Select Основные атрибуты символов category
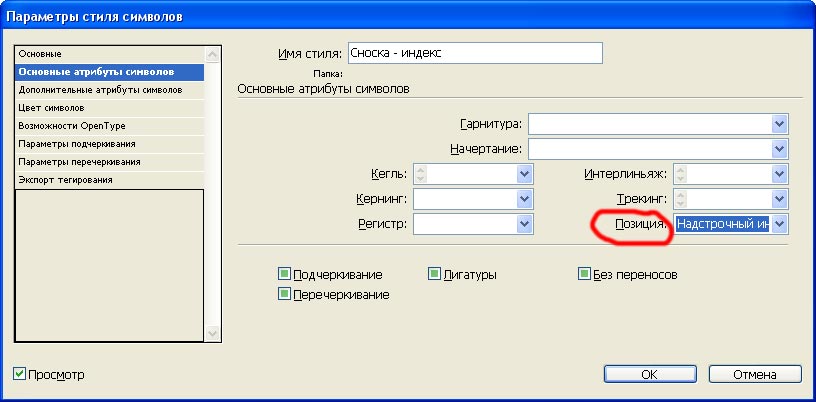This screenshot has height=402, width=816. coord(110,72)
